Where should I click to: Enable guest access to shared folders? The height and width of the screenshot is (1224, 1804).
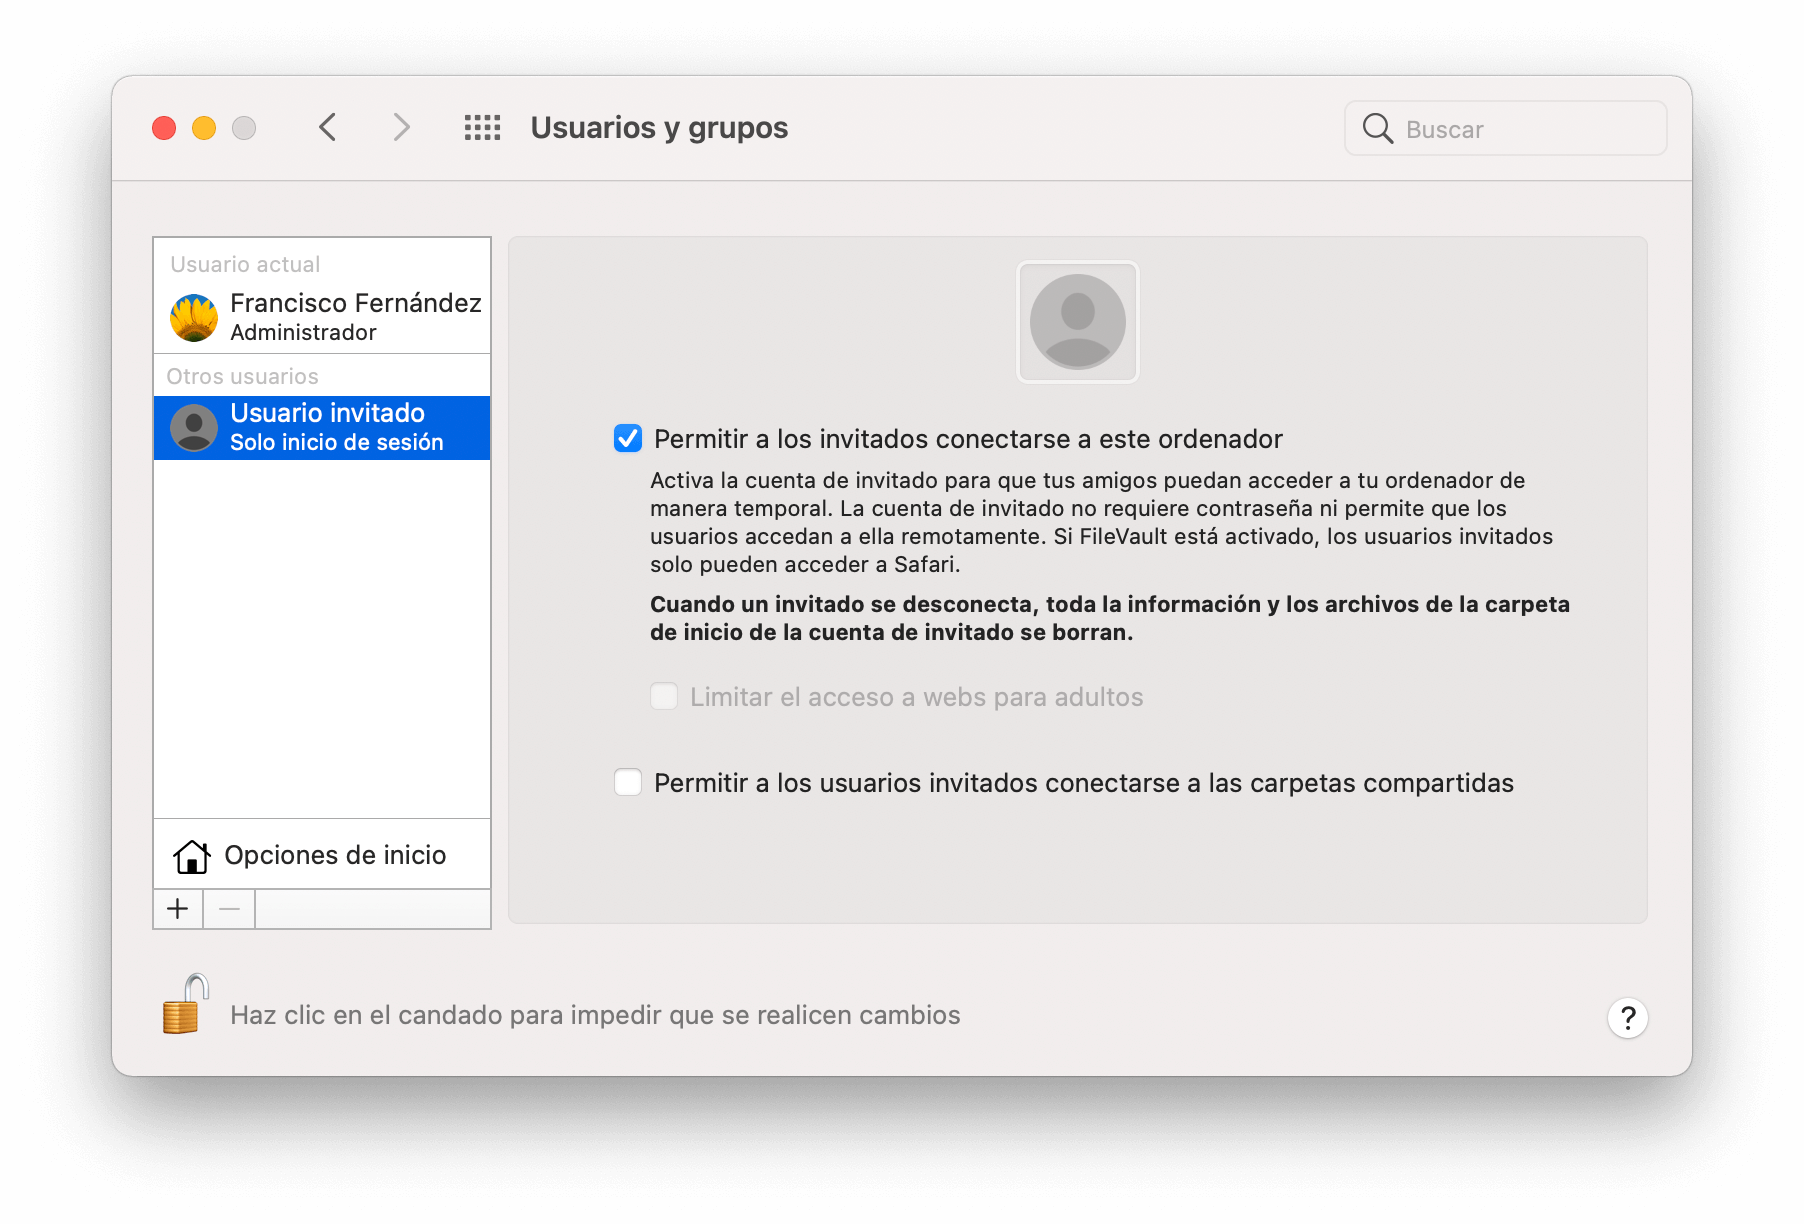[628, 783]
